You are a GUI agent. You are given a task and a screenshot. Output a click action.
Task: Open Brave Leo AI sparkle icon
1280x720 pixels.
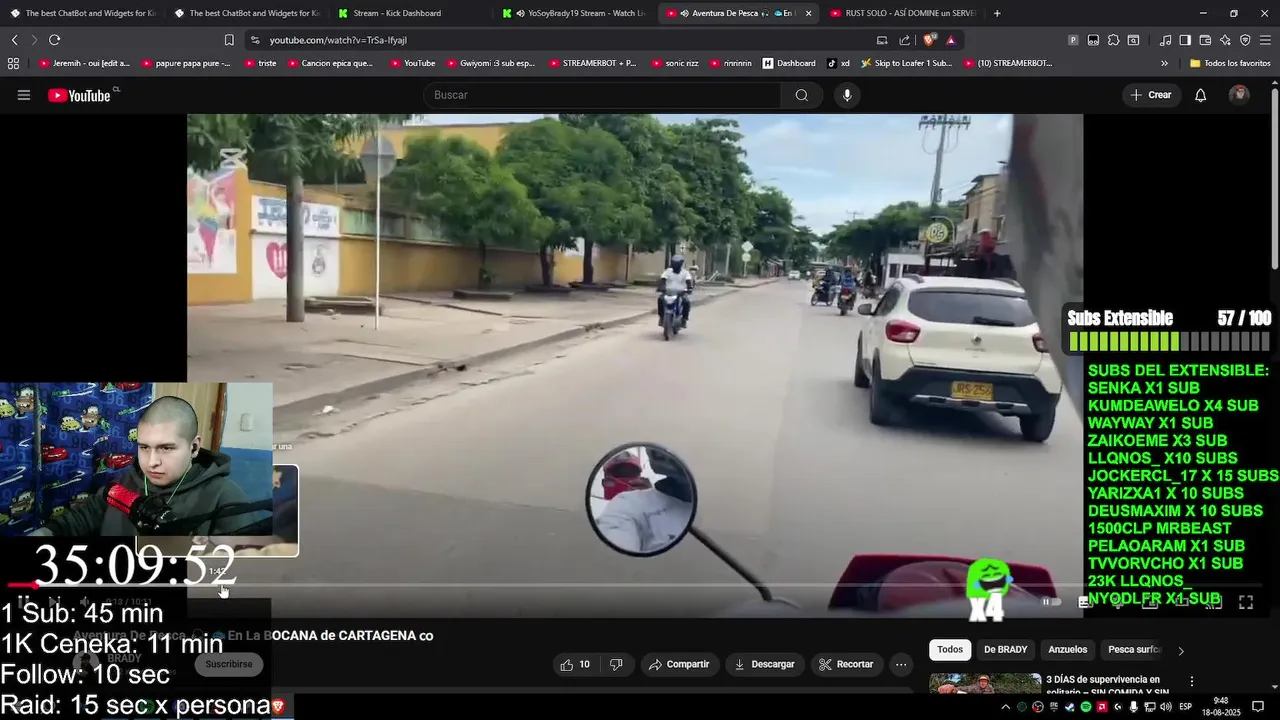tap(1225, 40)
